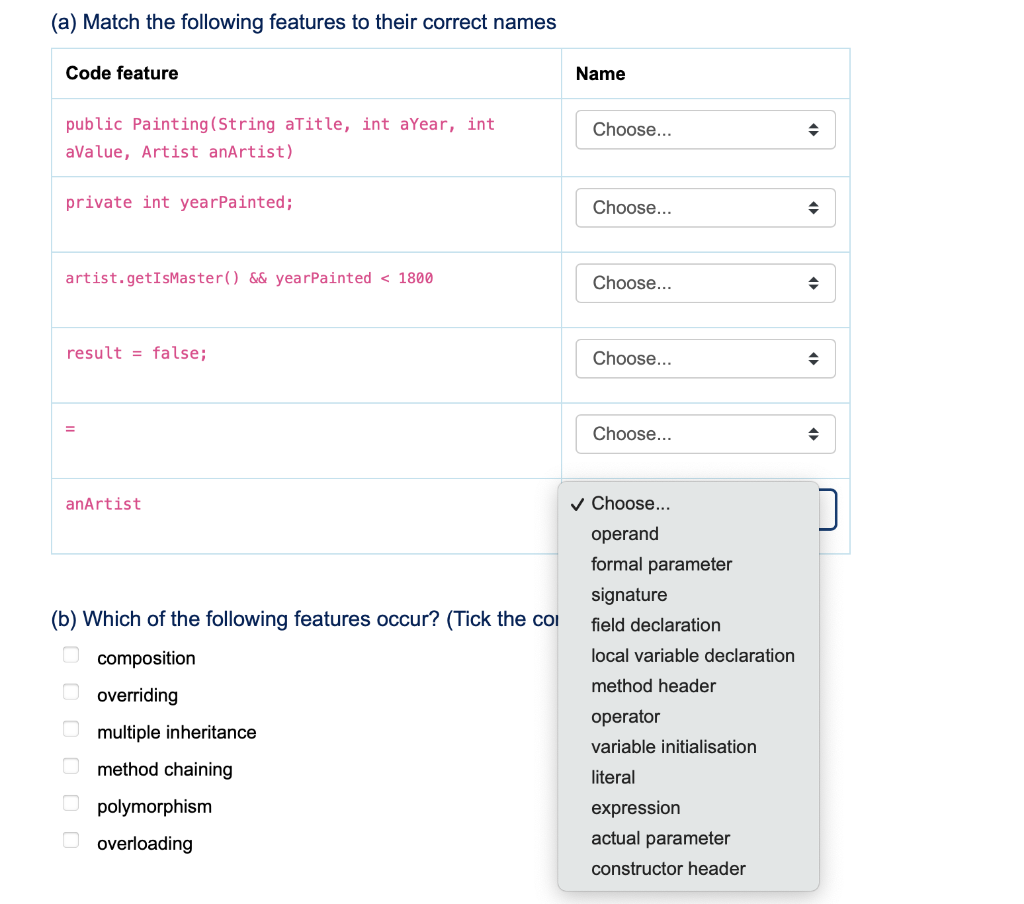
Task: Pick 'operator' in the dropdown list
Action: pyautogui.click(x=688, y=717)
